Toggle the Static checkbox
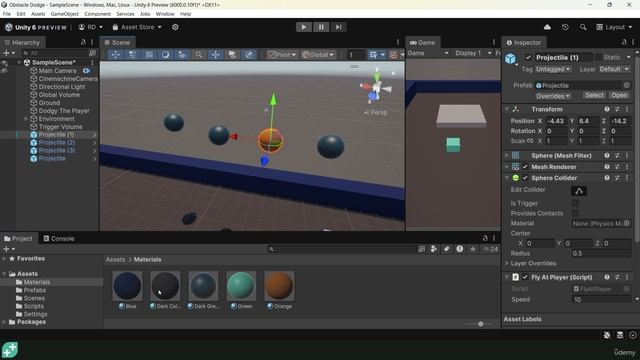Screen dimensions: 640x360 pyautogui.click(x=598, y=58)
